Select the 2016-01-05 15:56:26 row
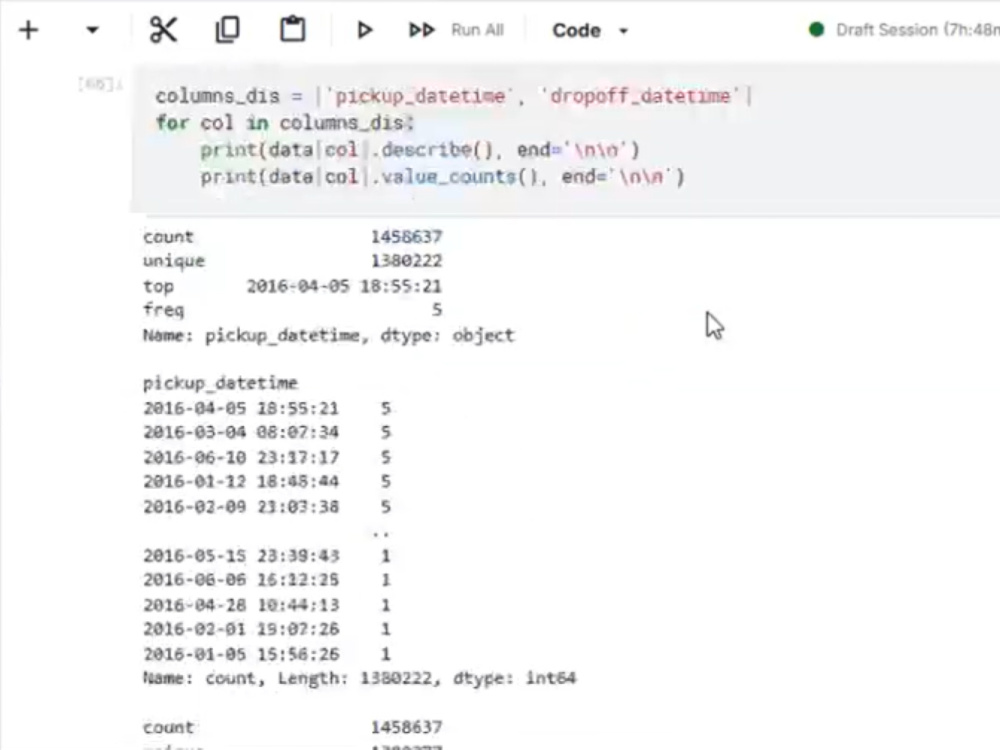The width and height of the screenshot is (1000, 750). point(267,654)
